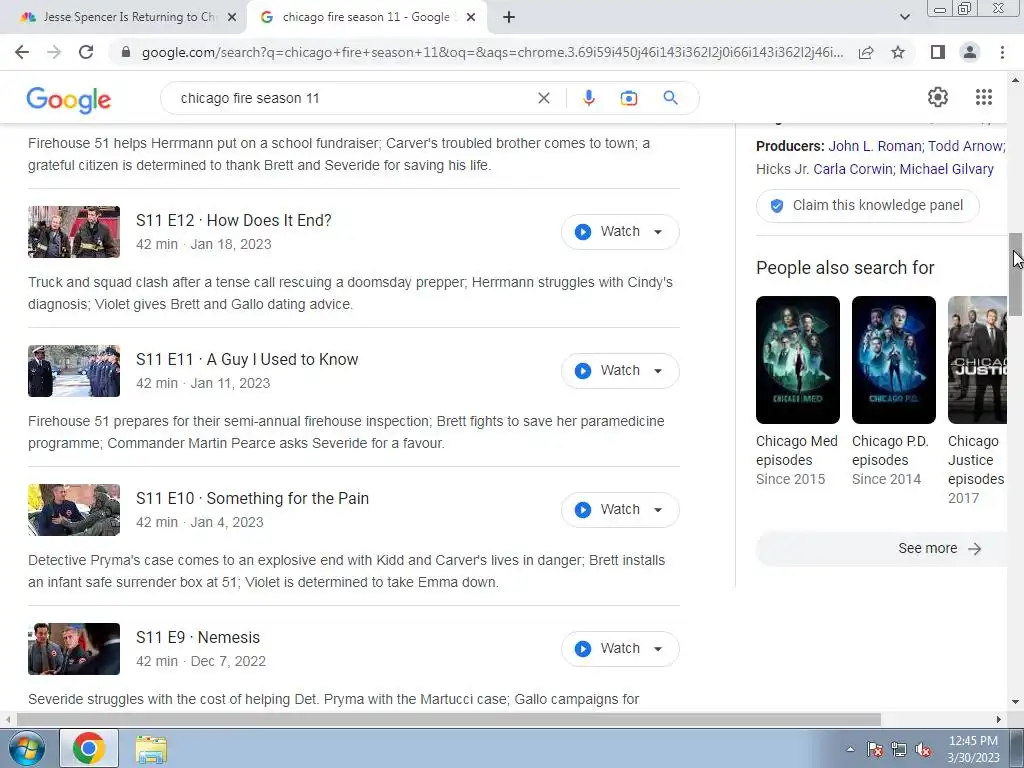Open A Guy I Used to Know thumbnail

coord(74,371)
